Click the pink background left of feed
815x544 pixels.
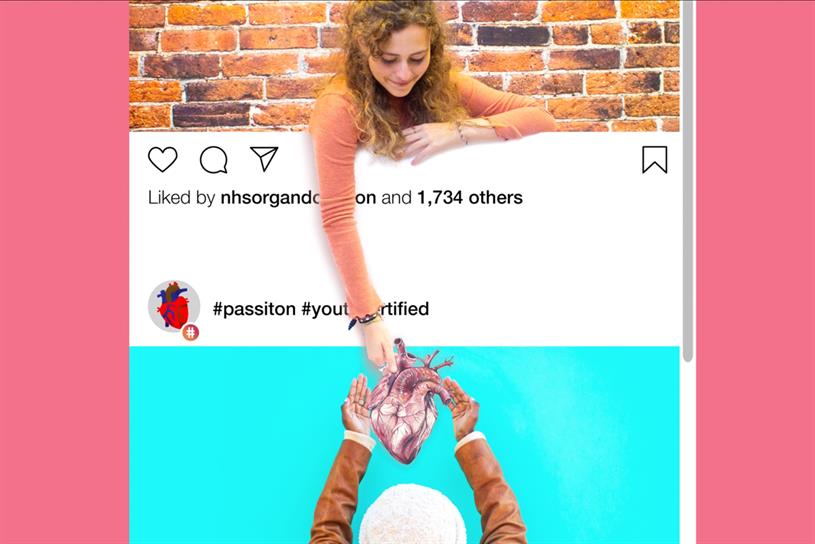click(x=64, y=272)
